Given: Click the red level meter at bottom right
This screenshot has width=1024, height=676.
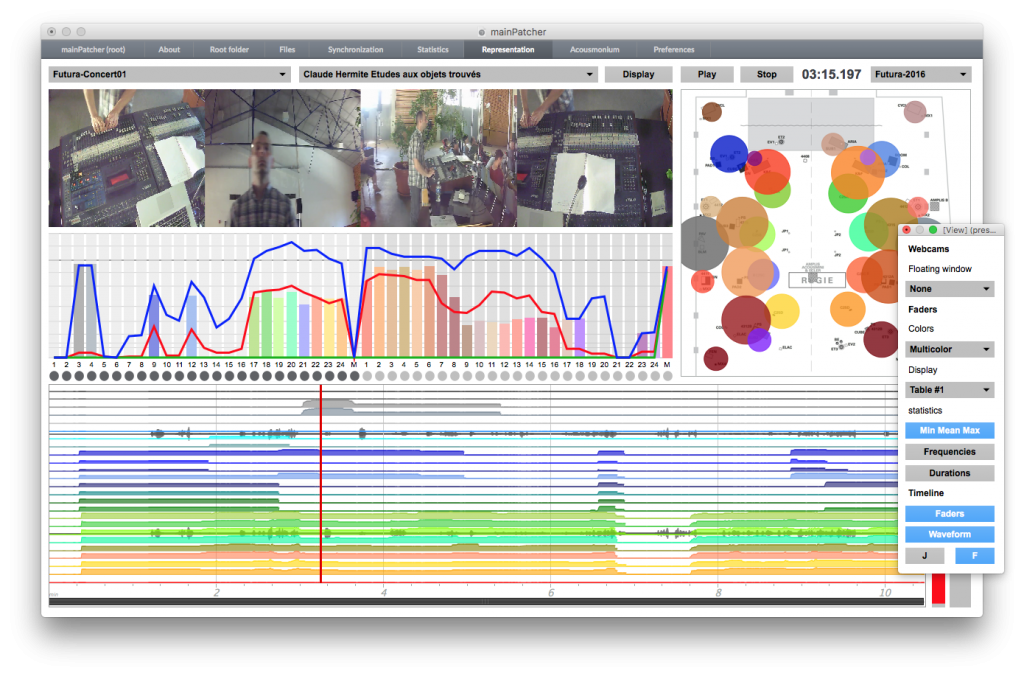Looking at the screenshot, I should [938, 589].
